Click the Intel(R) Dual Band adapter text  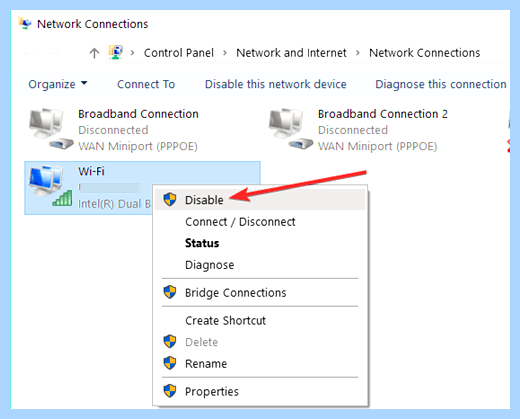click(x=115, y=204)
